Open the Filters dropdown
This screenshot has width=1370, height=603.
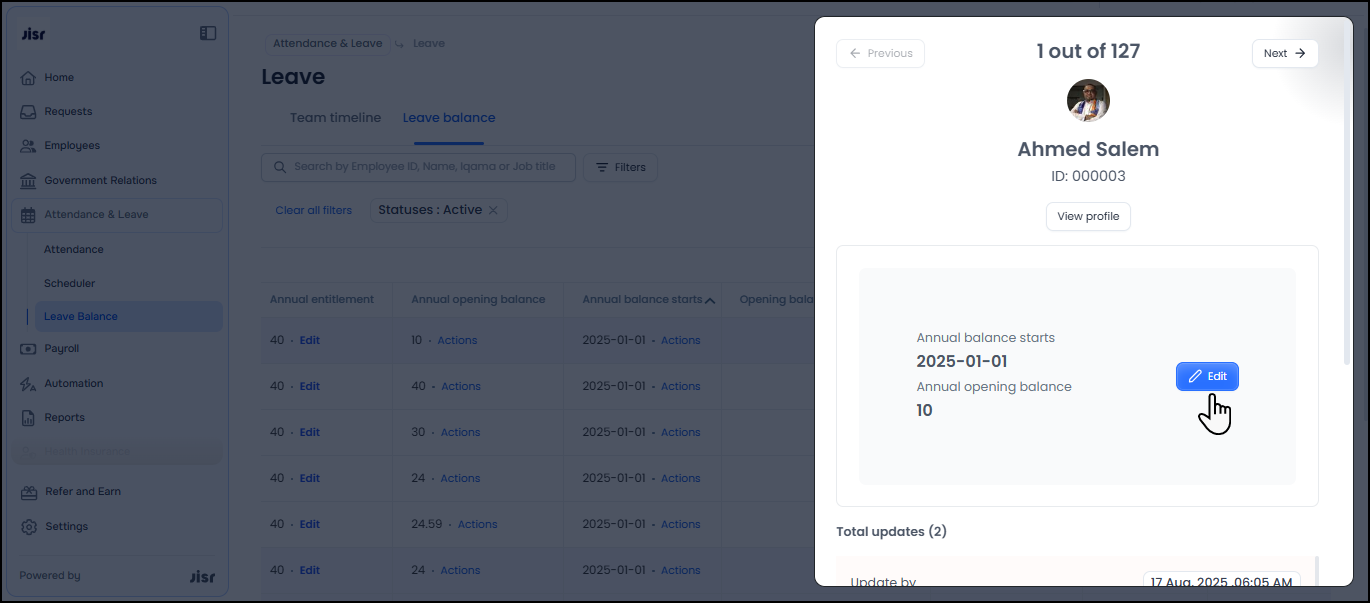coord(620,167)
